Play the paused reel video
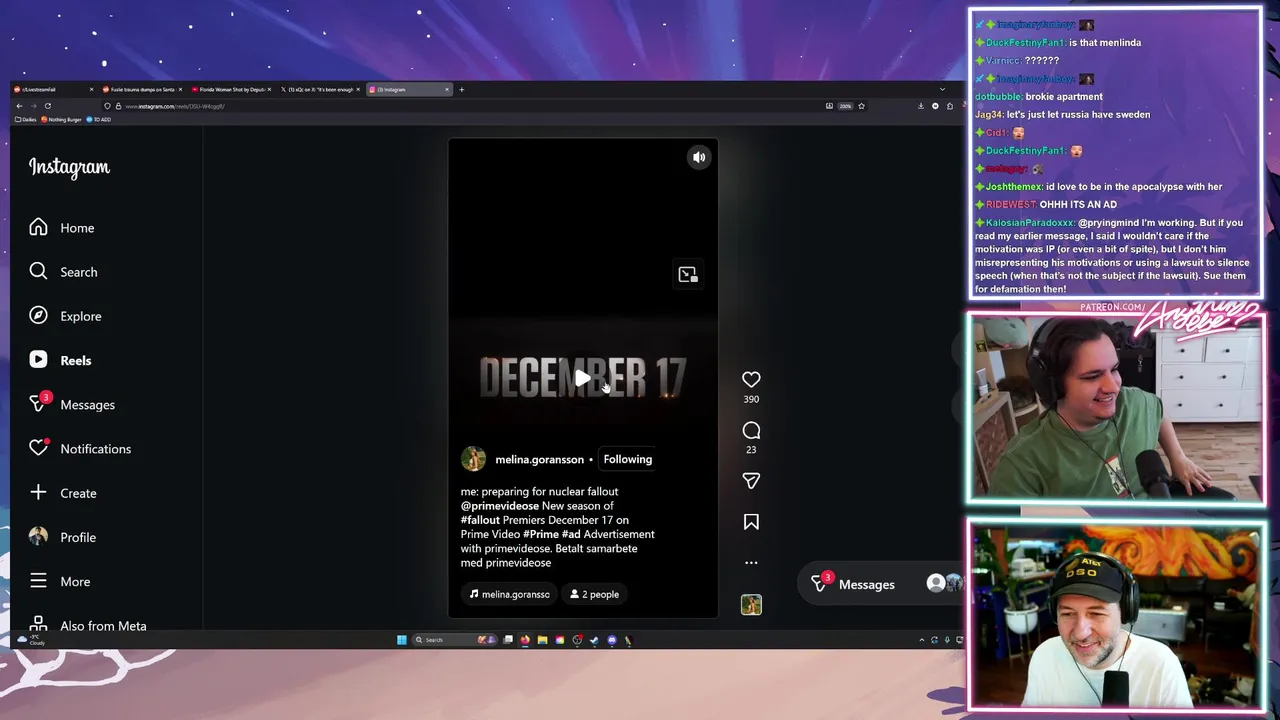 pyautogui.click(x=583, y=378)
